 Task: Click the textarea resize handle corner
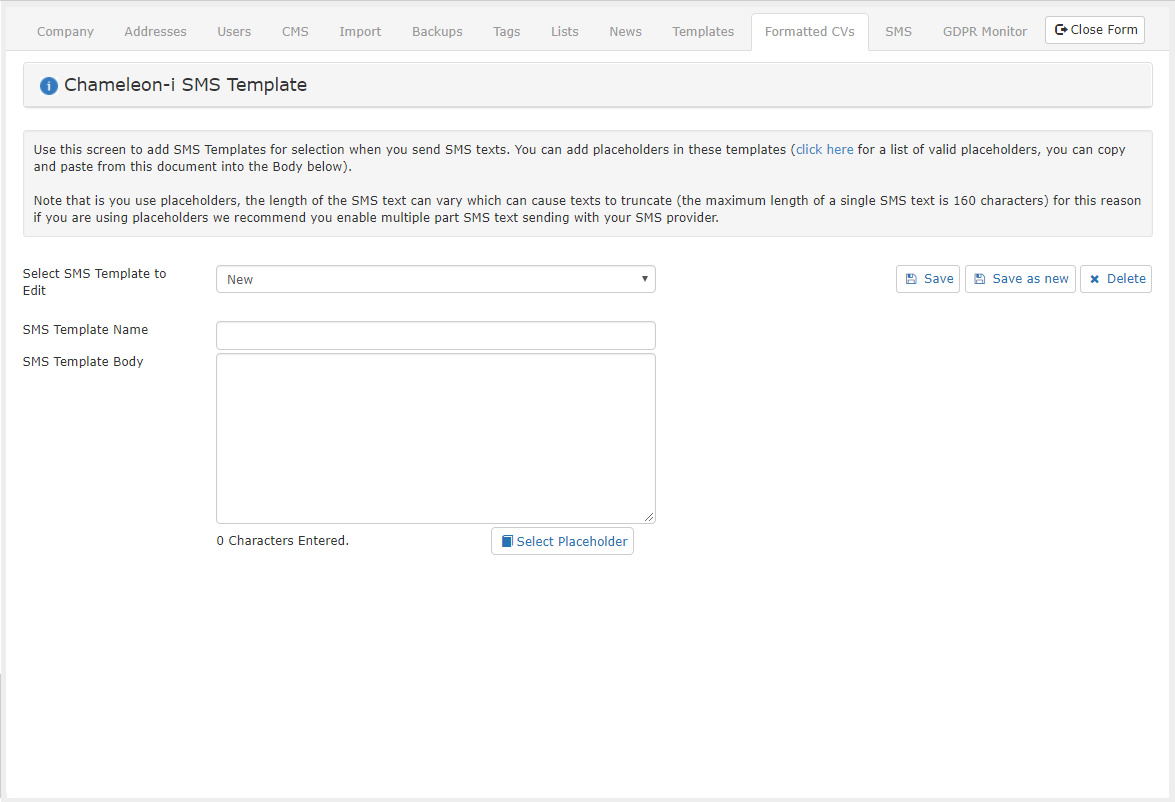(x=649, y=516)
